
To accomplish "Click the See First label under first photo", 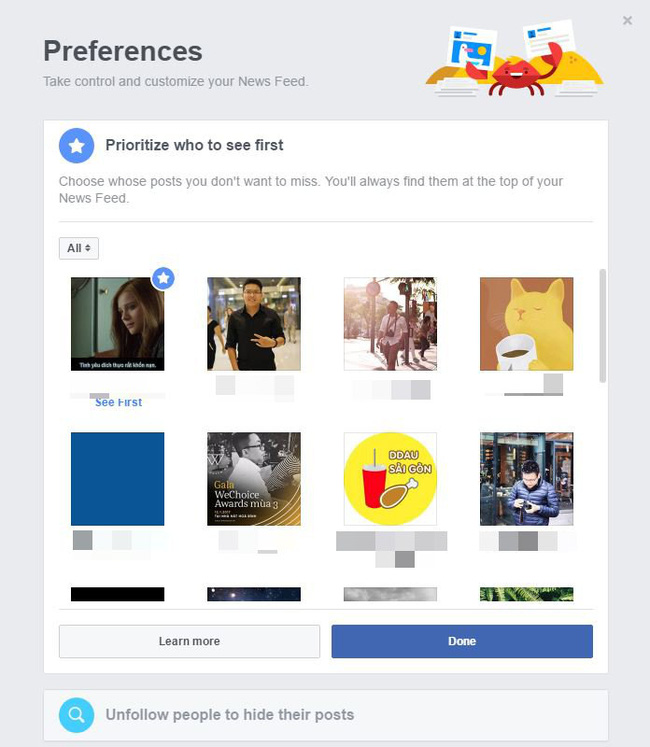I will [118, 403].
